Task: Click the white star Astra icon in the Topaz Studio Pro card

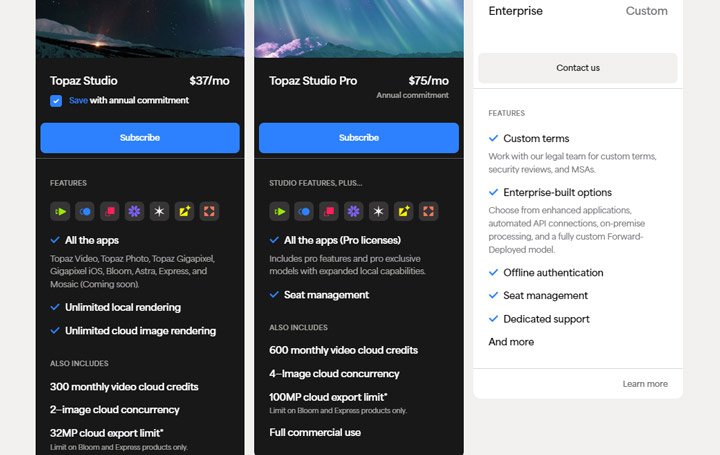Action: point(378,212)
